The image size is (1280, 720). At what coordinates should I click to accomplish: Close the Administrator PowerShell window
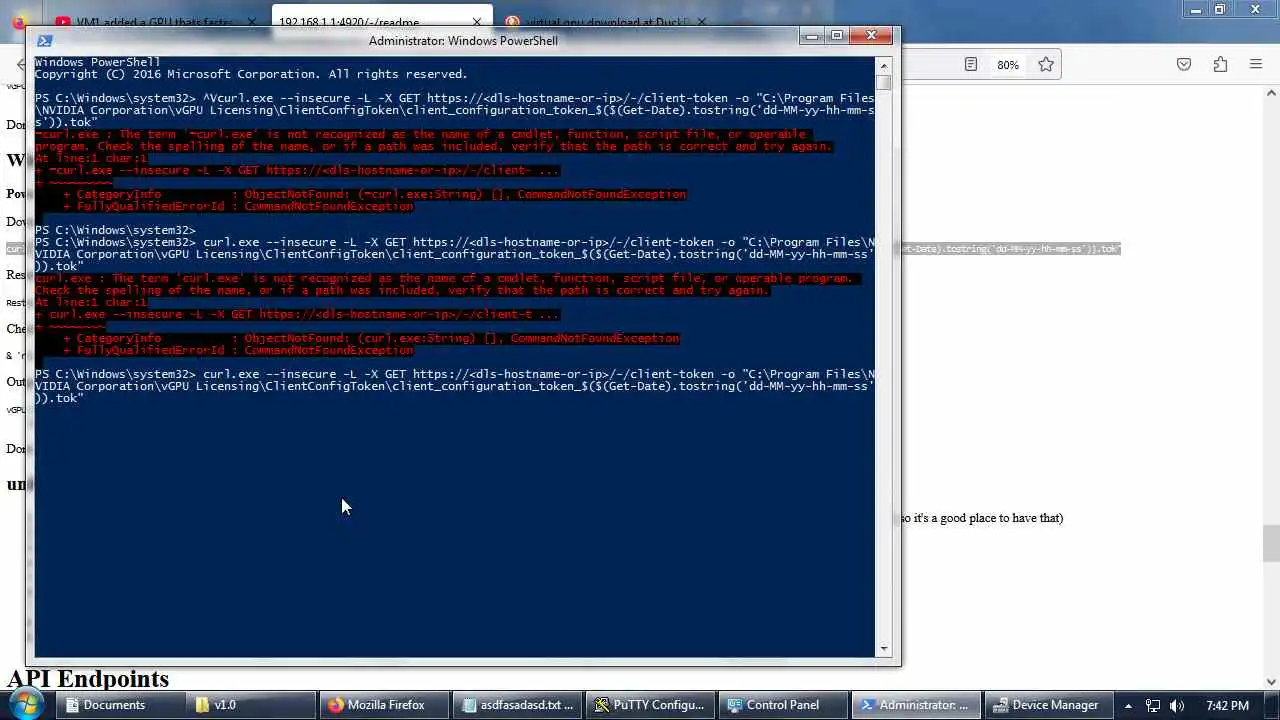(x=871, y=36)
